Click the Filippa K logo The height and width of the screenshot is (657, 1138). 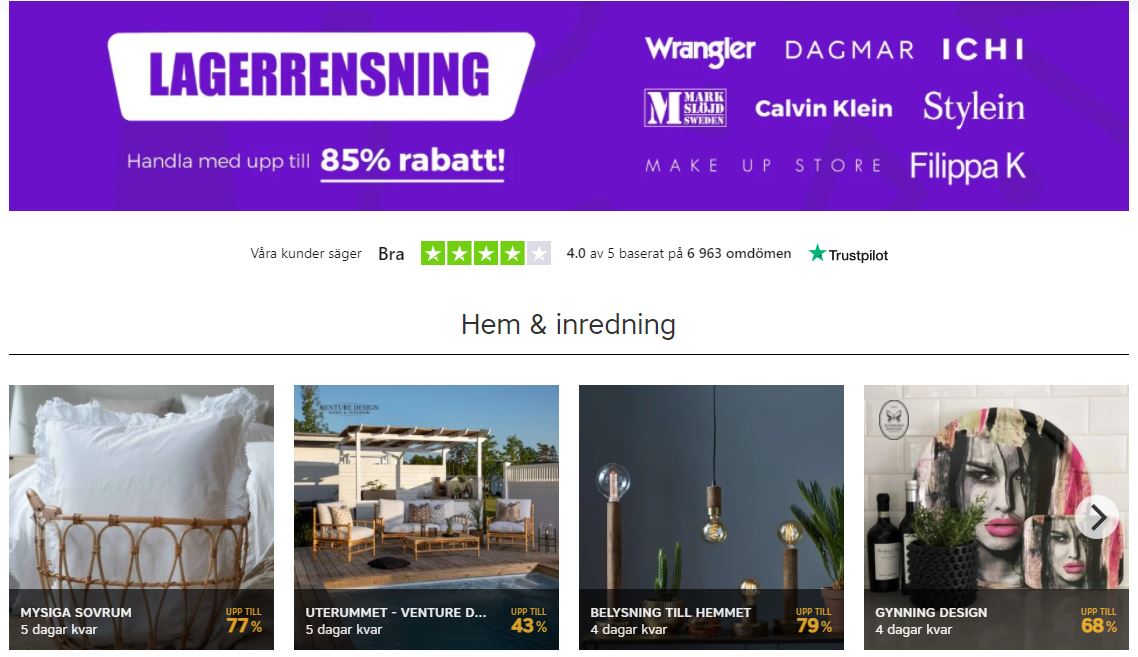(967, 166)
